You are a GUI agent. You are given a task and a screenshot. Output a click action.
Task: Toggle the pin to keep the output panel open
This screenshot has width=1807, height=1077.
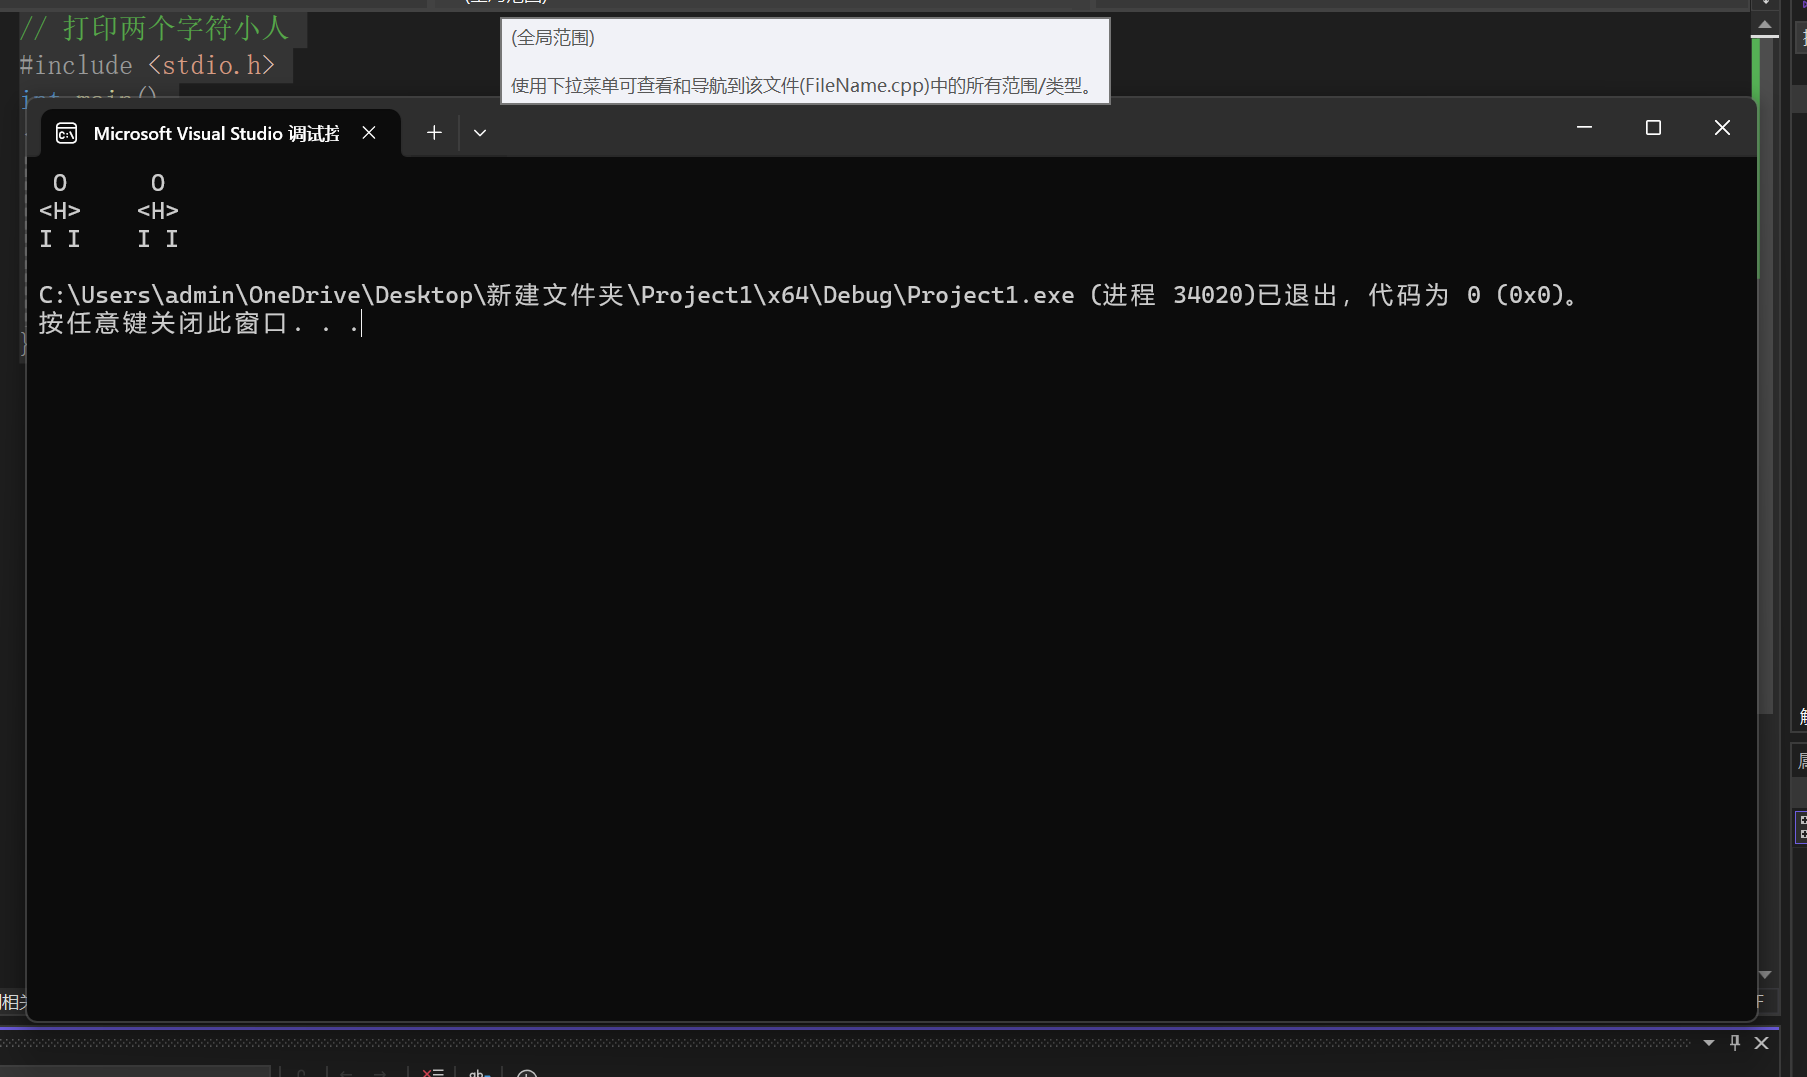(x=1735, y=1042)
